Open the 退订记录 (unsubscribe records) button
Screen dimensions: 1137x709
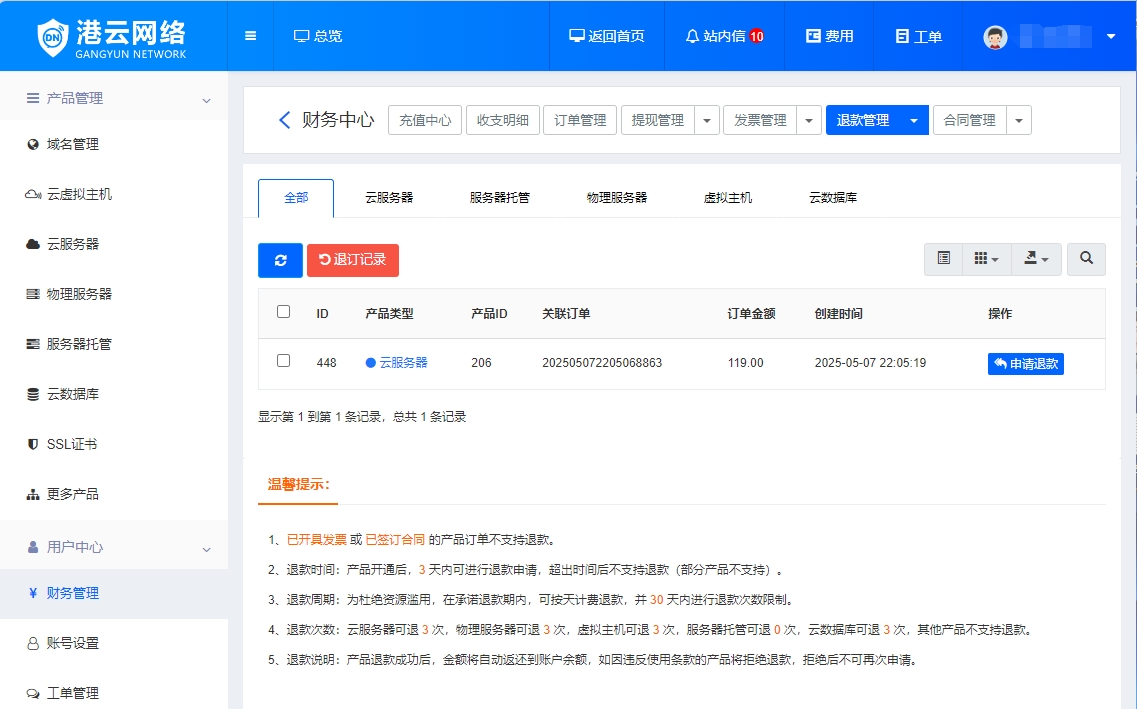(x=352, y=259)
